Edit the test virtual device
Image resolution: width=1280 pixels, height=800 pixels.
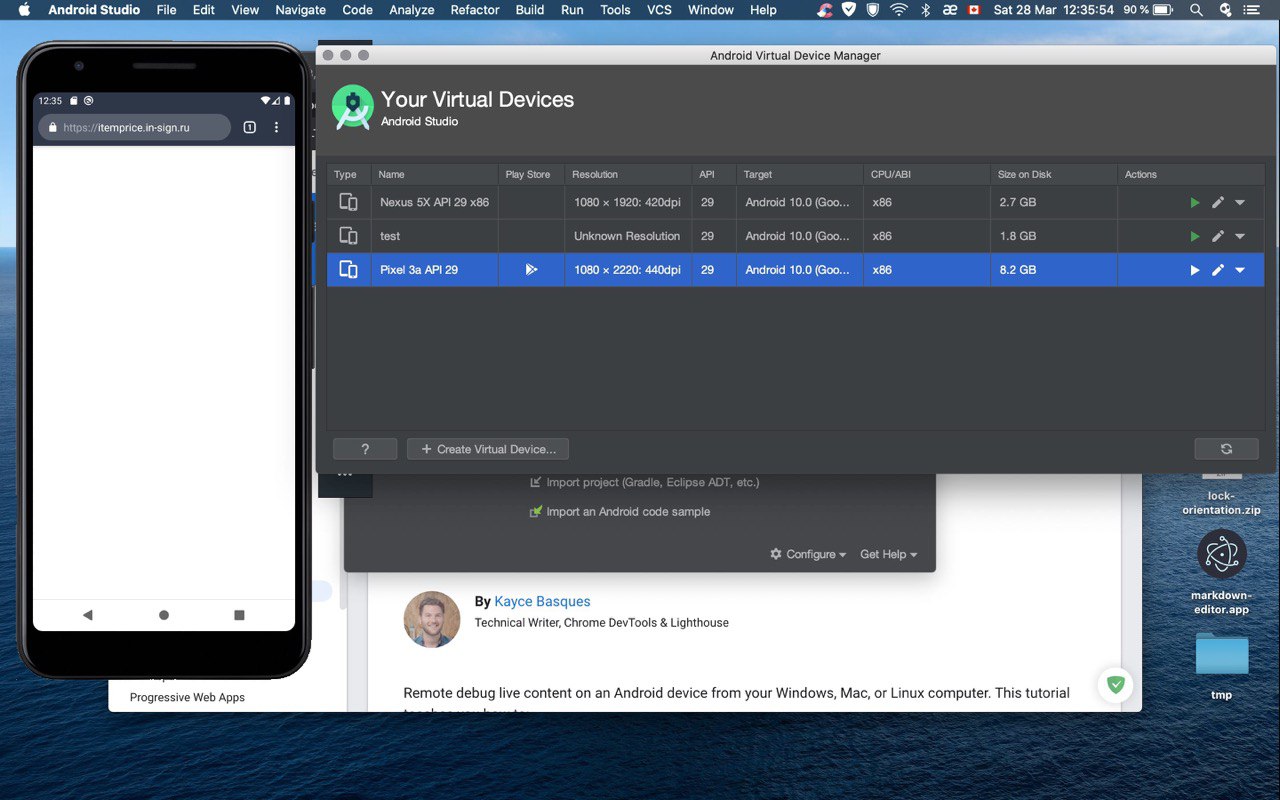click(x=1217, y=236)
